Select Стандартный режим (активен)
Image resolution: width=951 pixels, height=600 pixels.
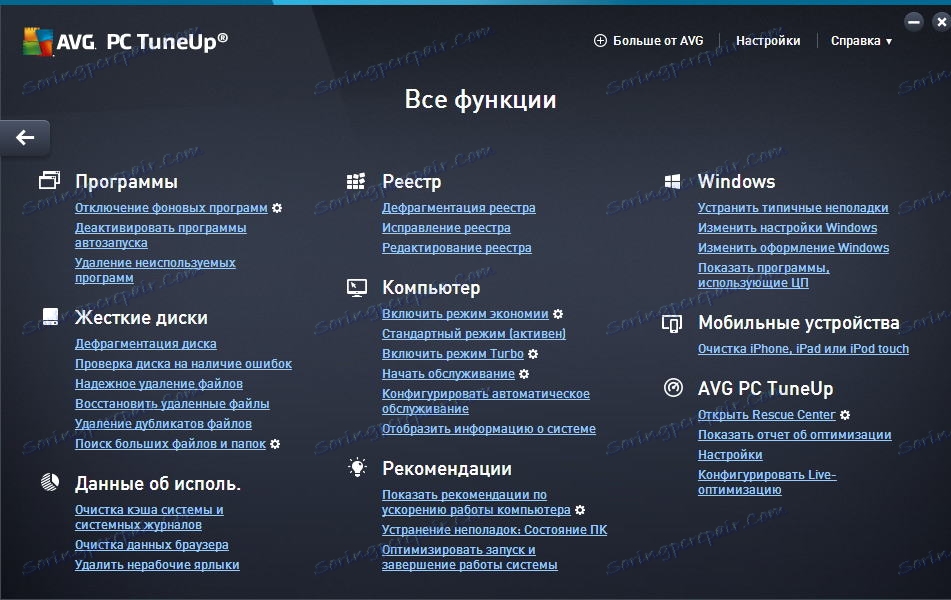click(x=474, y=334)
